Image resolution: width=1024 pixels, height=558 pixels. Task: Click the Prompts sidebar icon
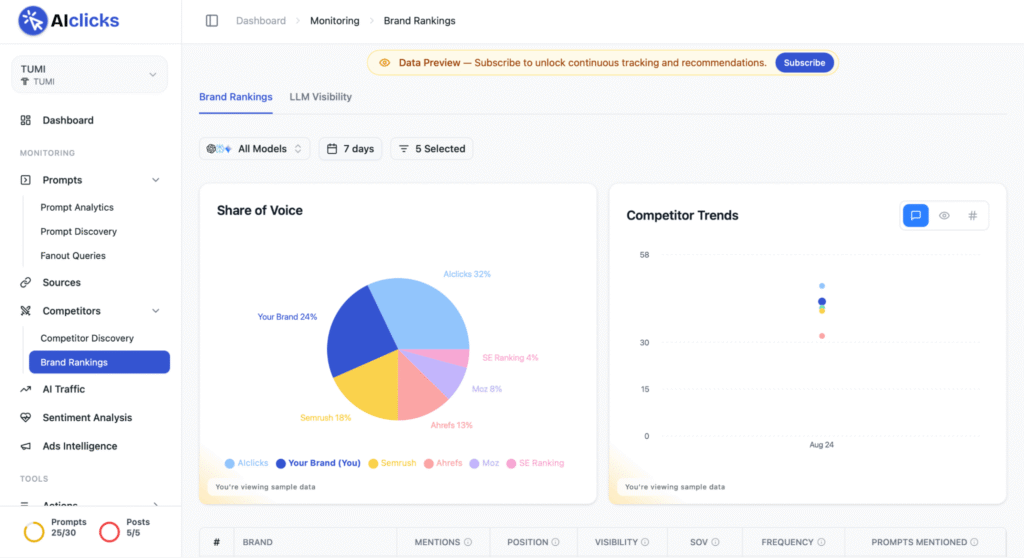click(25, 180)
